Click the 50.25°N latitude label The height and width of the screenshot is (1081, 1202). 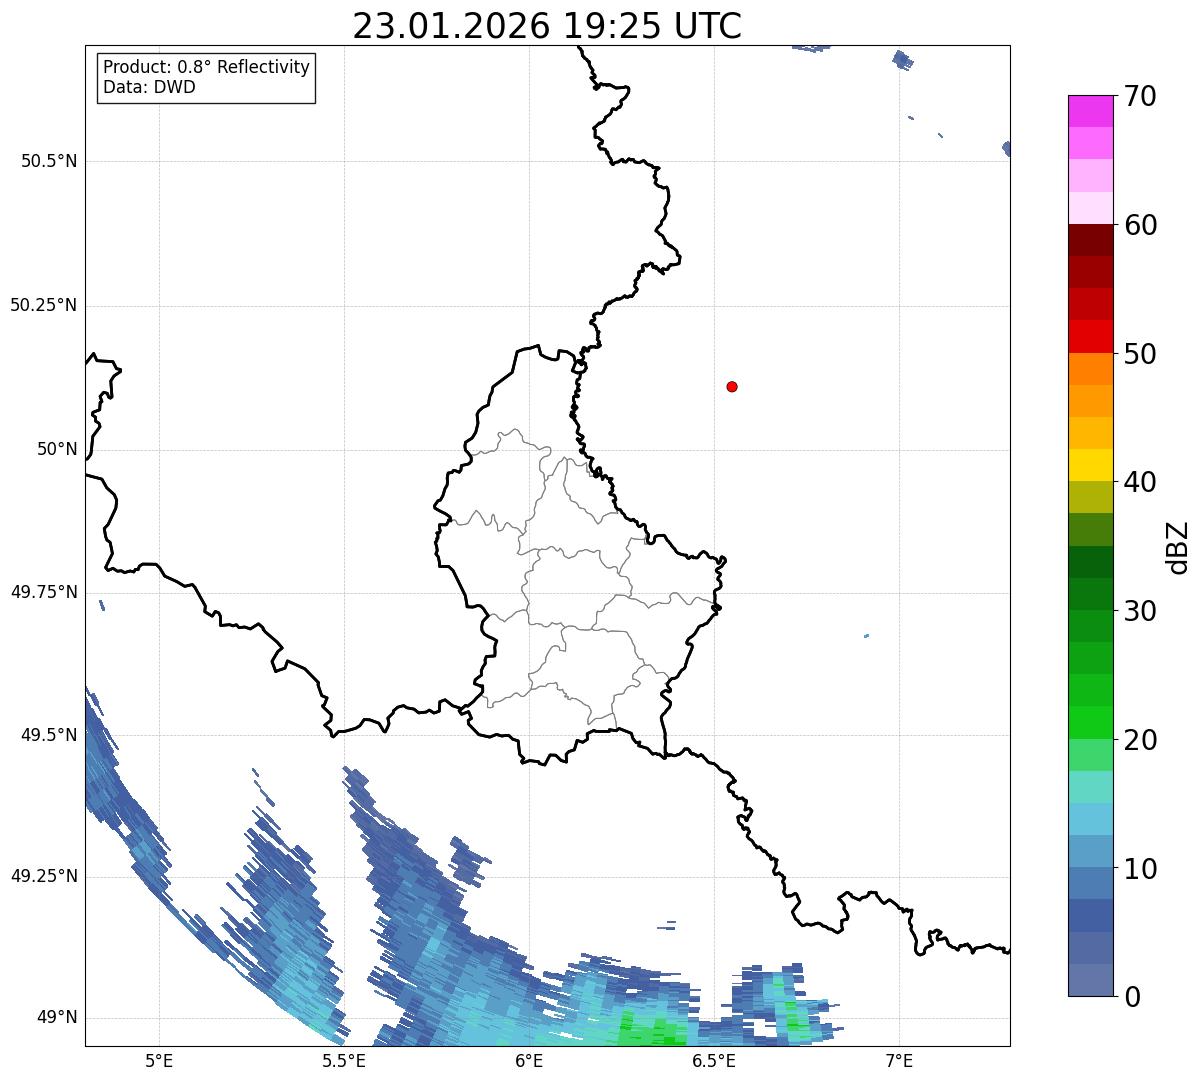44,305
